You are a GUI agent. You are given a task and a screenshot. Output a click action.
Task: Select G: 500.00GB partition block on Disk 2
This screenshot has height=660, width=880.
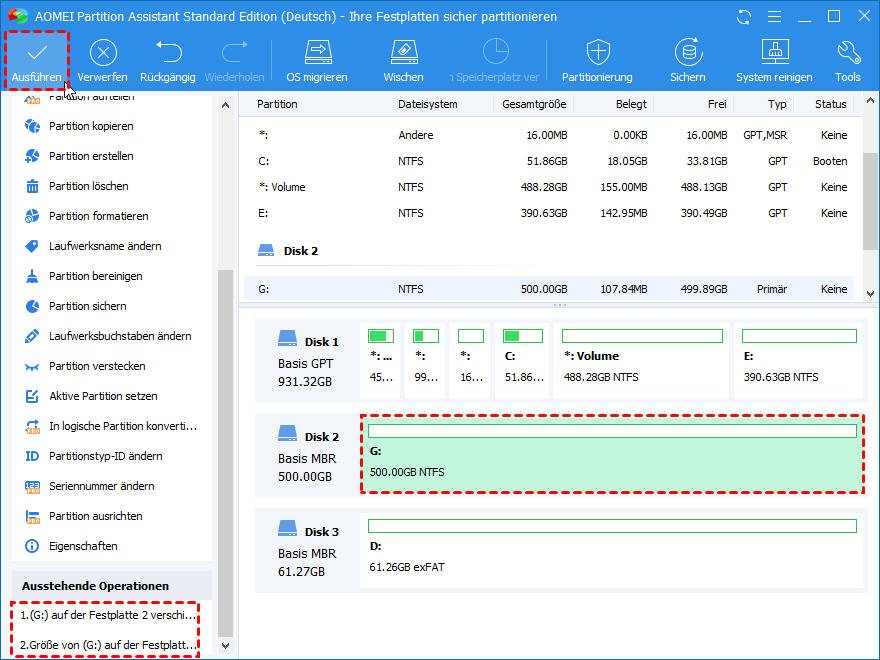pos(612,454)
